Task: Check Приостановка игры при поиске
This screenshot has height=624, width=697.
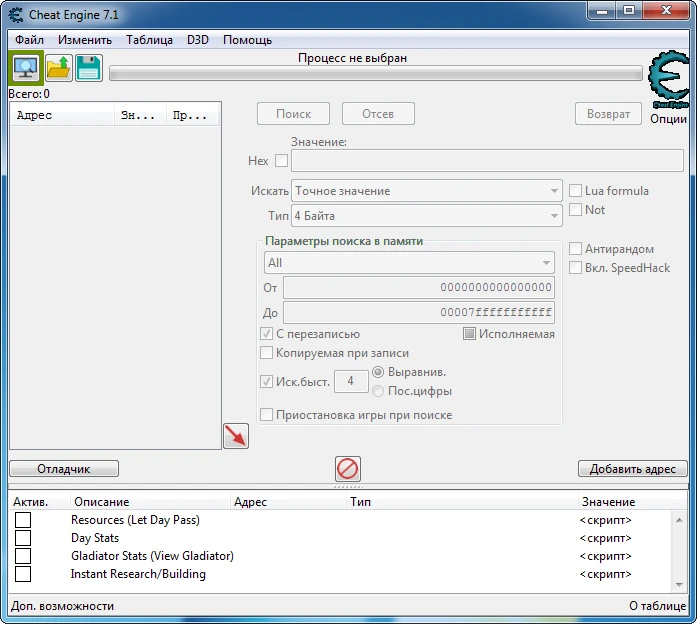Action: coord(266,415)
